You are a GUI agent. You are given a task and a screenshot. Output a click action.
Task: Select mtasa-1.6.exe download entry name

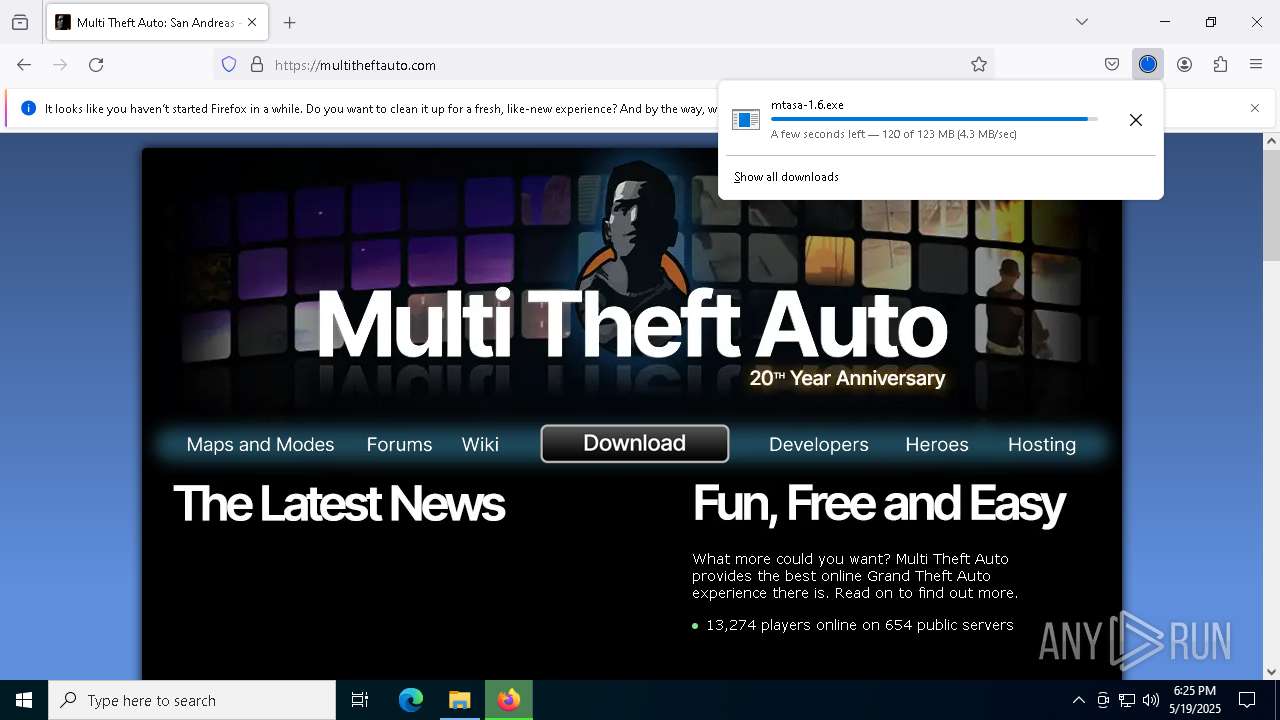[x=807, y=105]
